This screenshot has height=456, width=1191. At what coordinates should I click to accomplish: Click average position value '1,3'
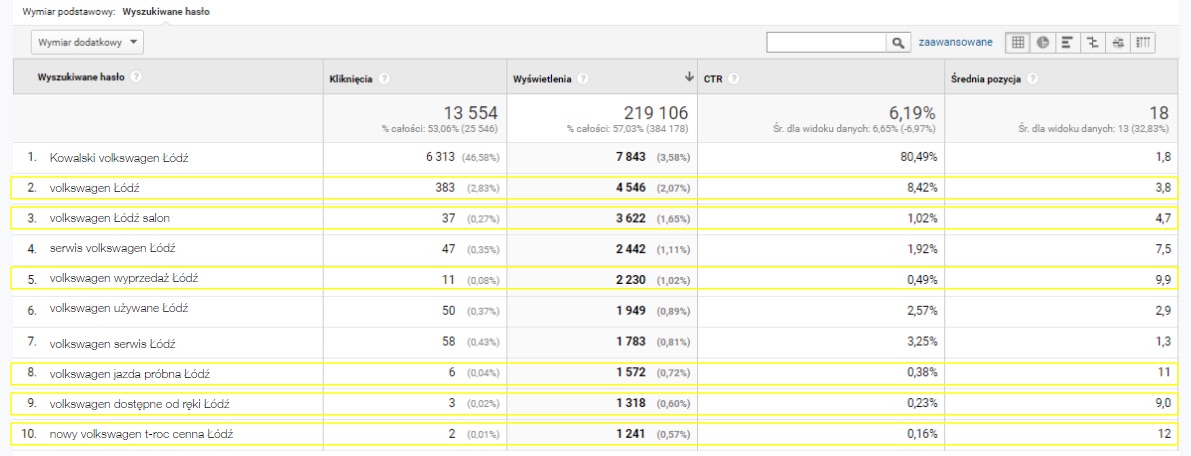tap(1163, 344)
